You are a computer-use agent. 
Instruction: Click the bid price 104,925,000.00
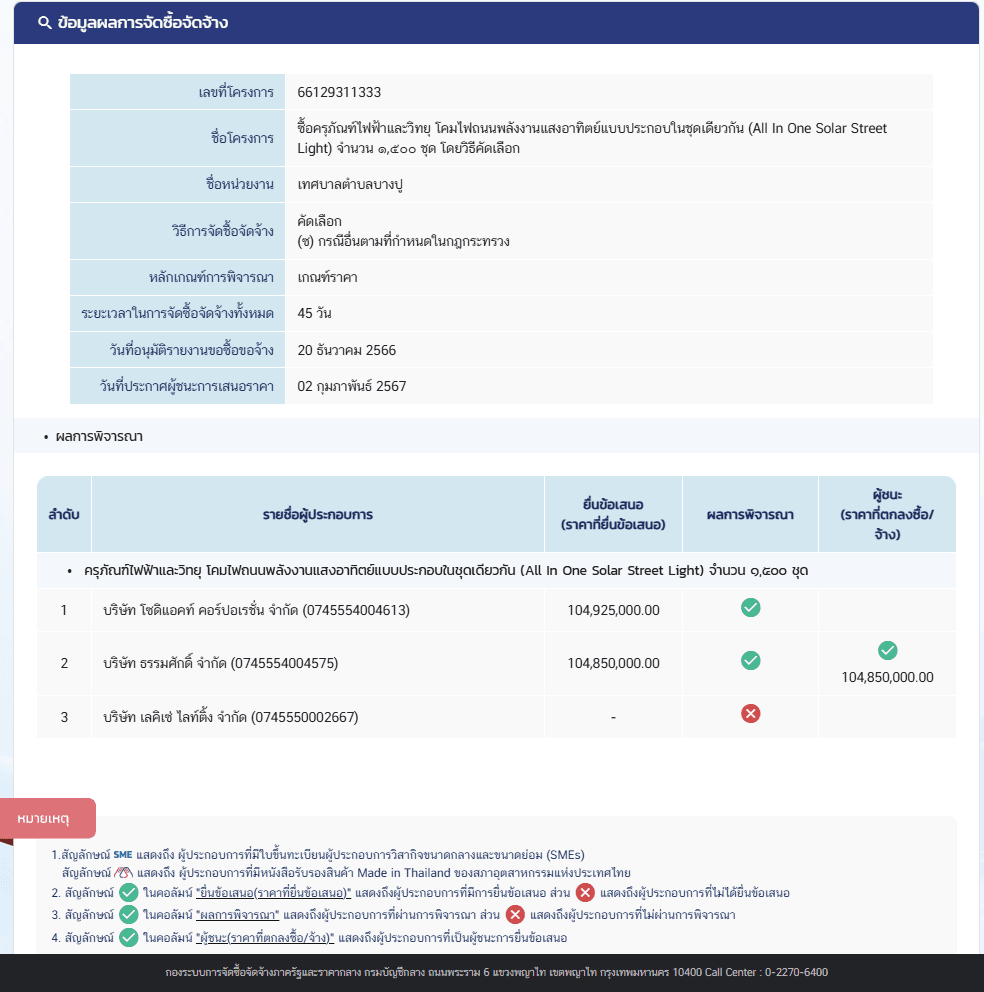coord(613,609)
